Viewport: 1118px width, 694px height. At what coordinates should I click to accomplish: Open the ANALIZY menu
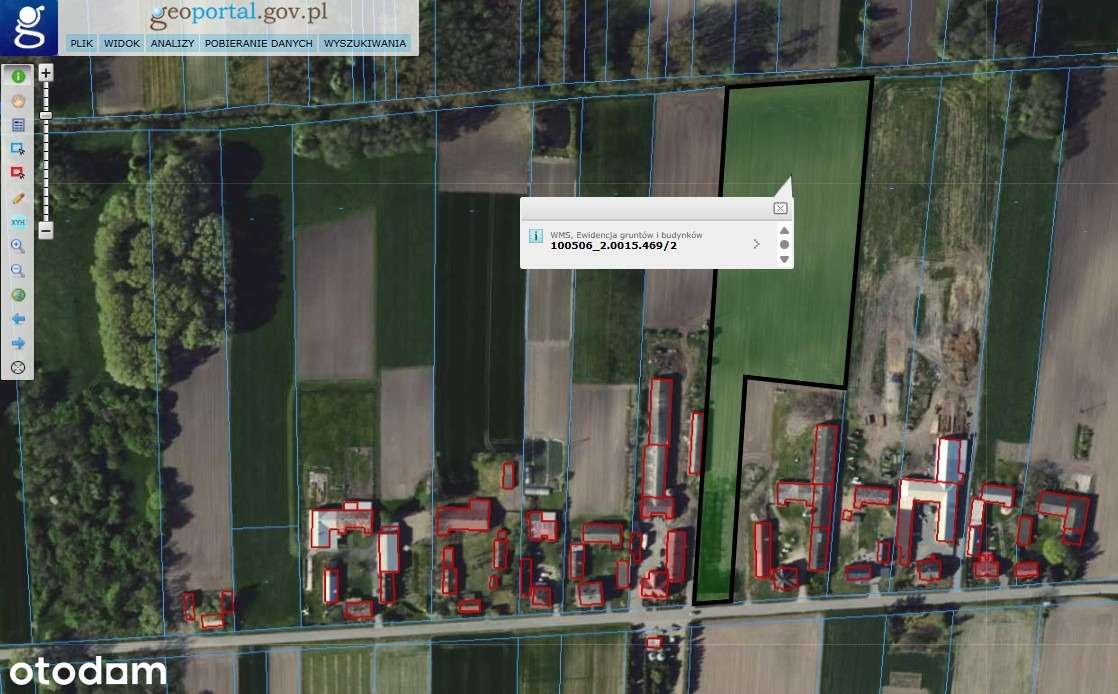coord(173,44)
